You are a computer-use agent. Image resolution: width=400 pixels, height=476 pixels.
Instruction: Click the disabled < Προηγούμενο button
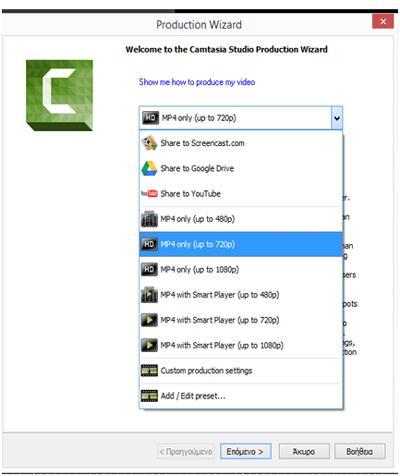186,452
